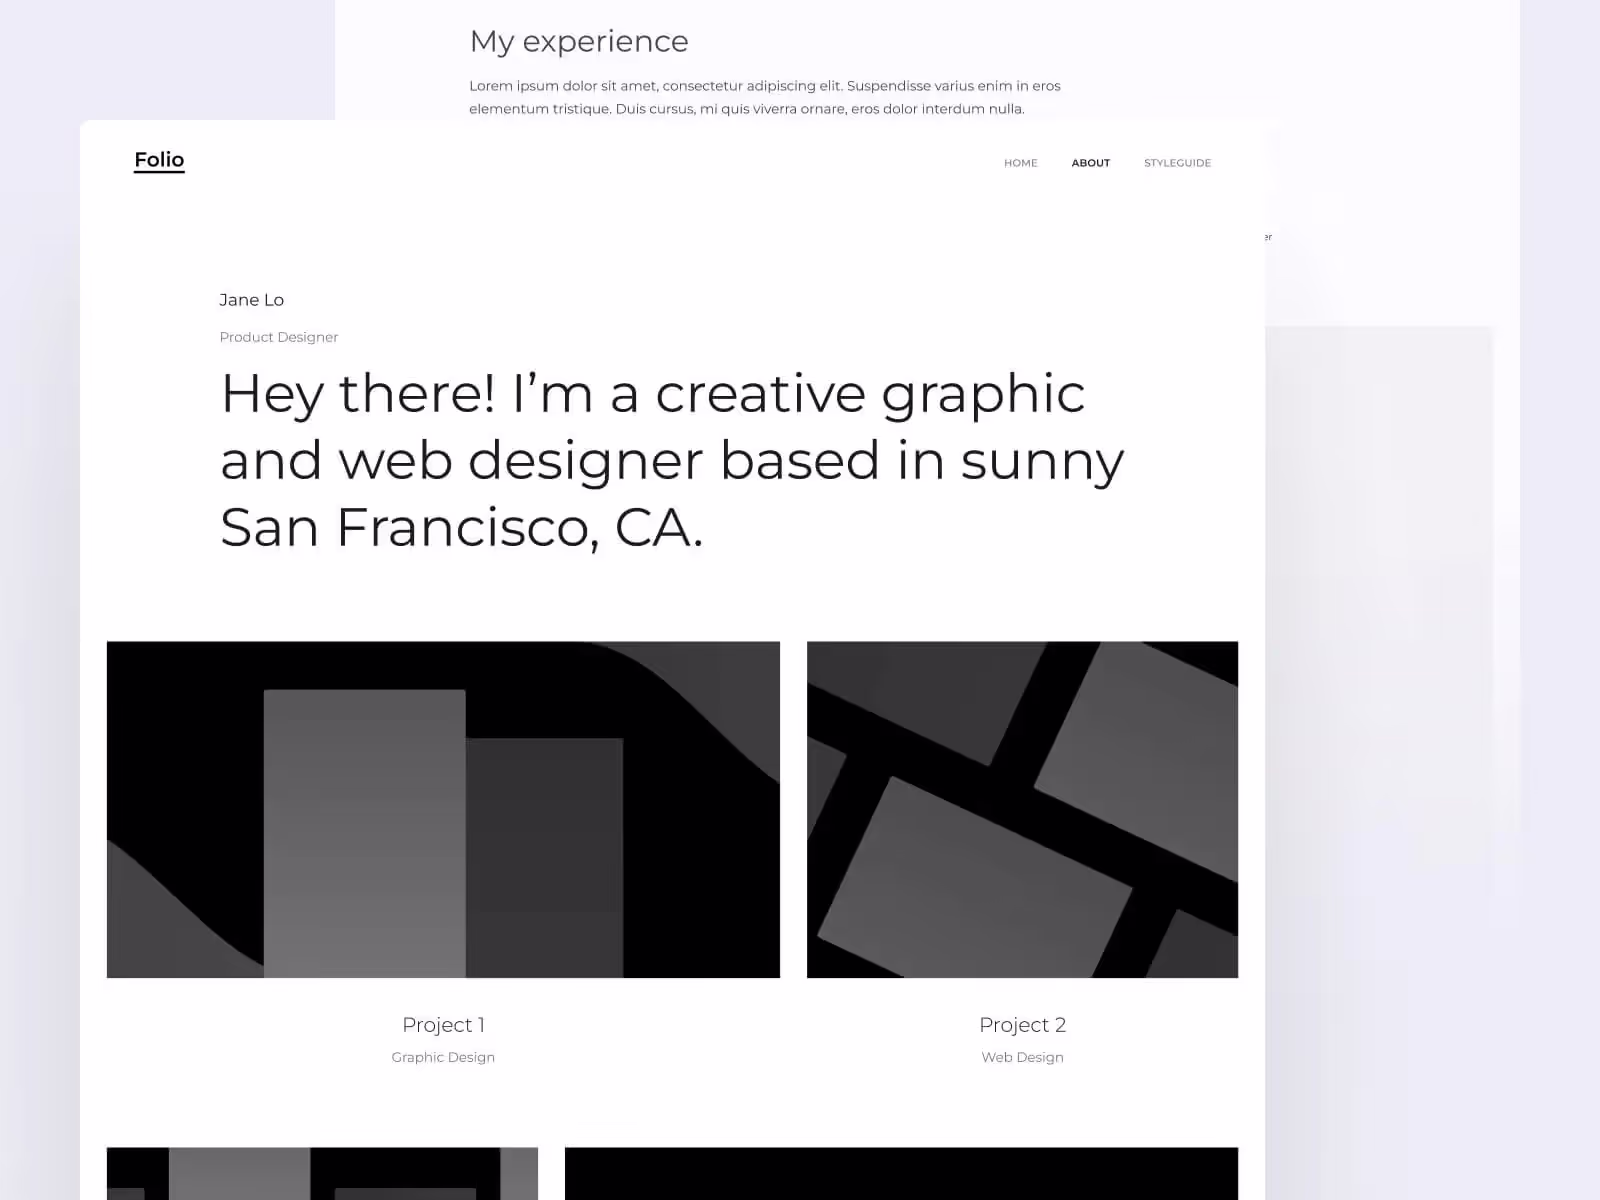This screenshot has height=1200, width=1600.
Task: Click the Project 1 title link
Action: [443, 1025]
